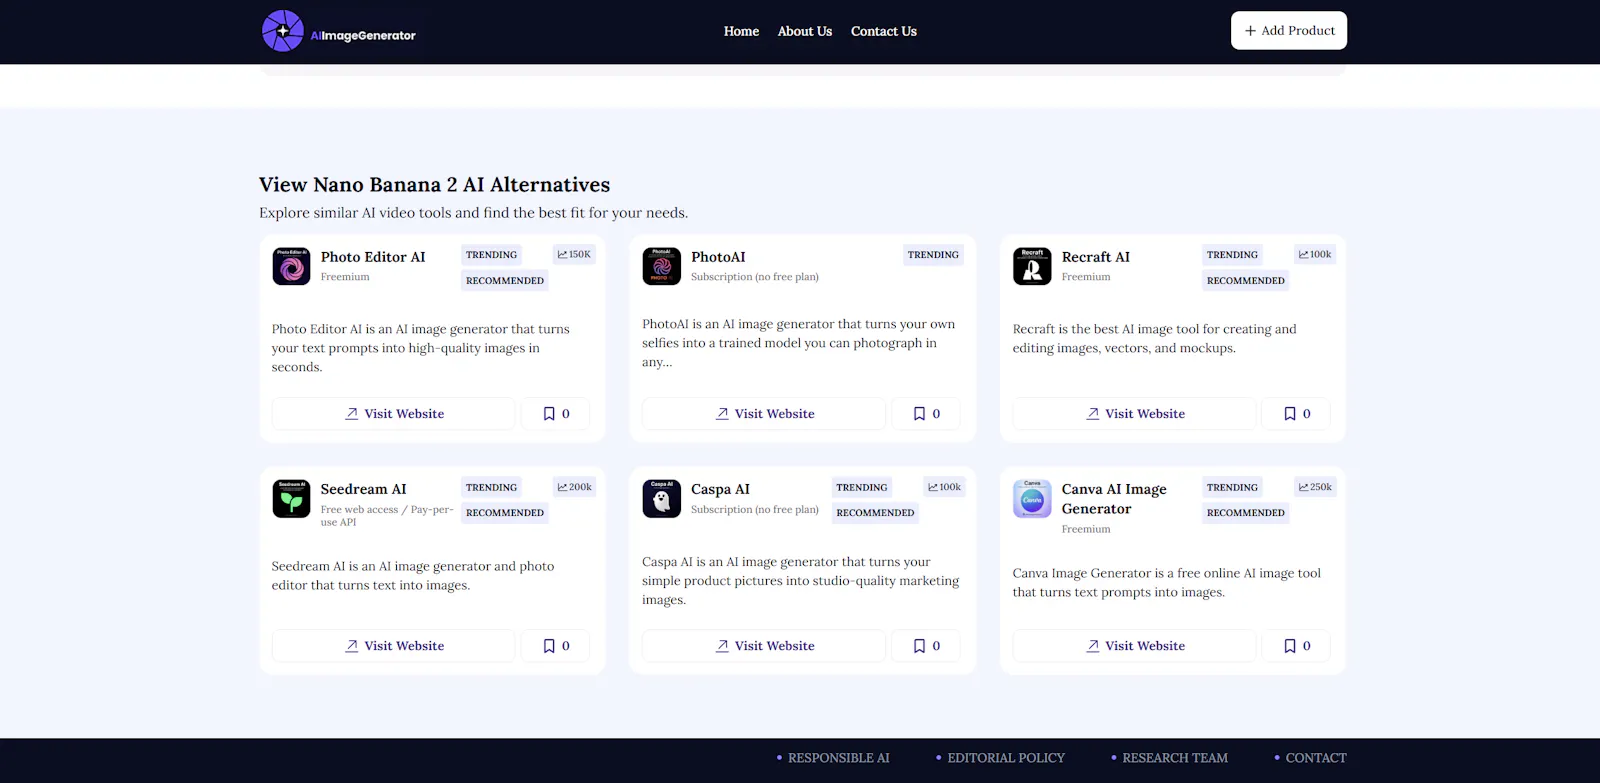Screen dimensions: 1600x783
Task: Click Canva AI's TRENDING tag
Action: [x=1232, y=487]
